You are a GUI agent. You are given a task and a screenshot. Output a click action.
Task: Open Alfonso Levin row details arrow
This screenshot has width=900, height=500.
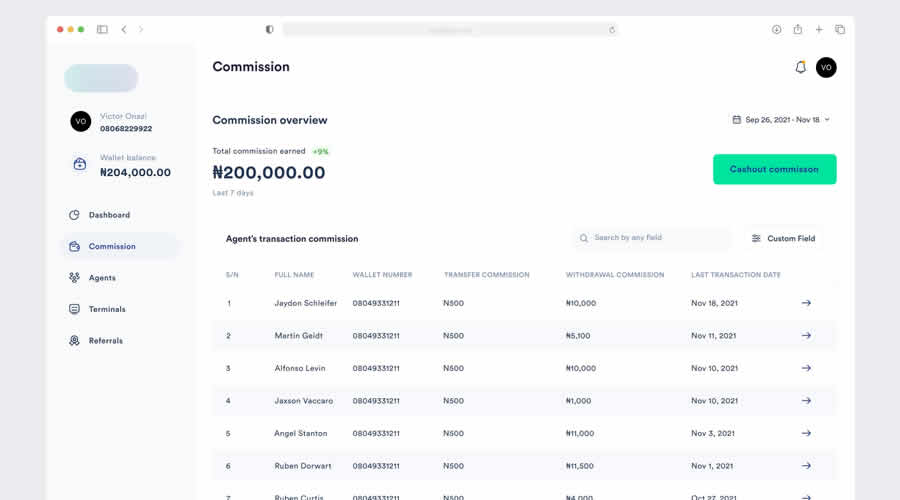click(x=806, y=368)
